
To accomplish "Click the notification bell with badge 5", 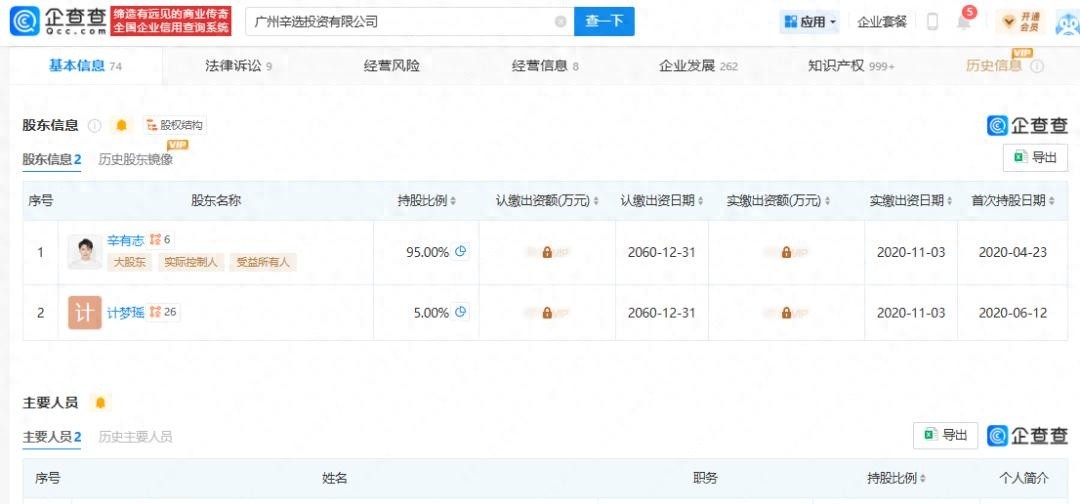I will pyautogui.click(x=963, y=22).
